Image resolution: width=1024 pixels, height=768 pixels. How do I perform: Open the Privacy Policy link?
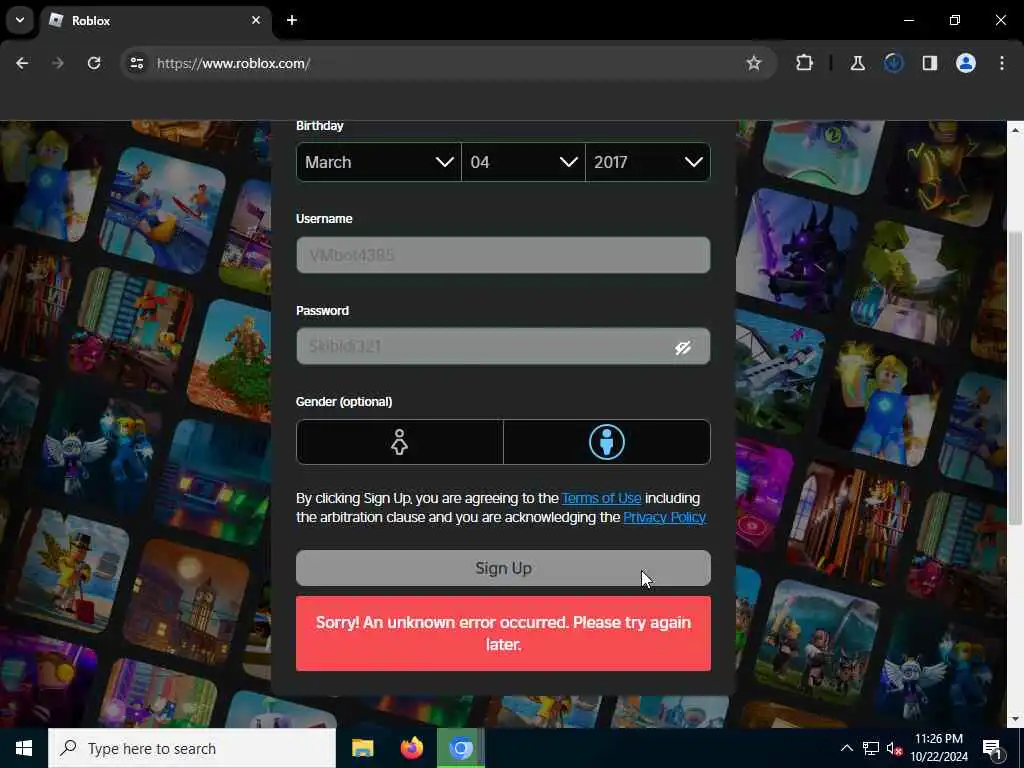click(x=664, y=517)
